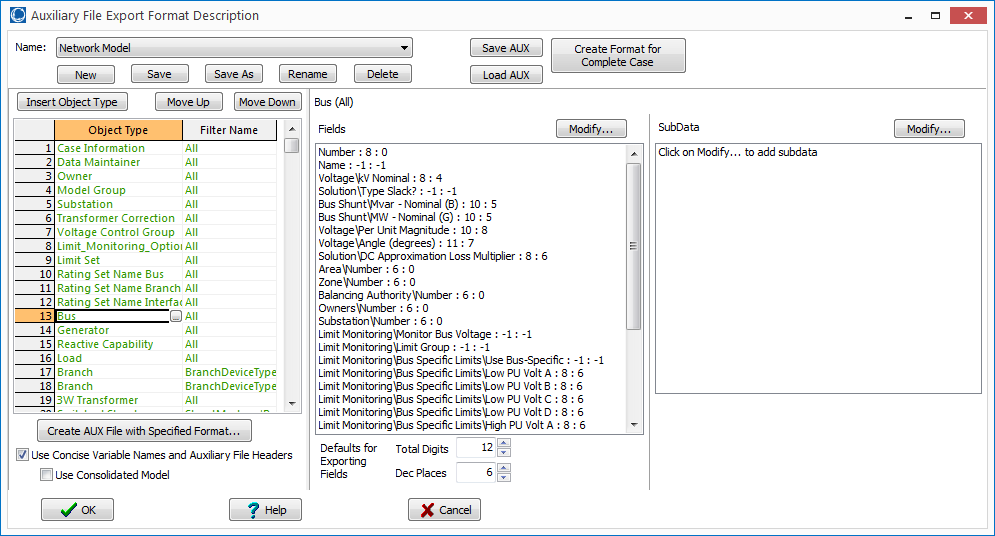The height and width of the screenshot is (536, 995).
Task: Click the Object Type column header
Action: 118,130
